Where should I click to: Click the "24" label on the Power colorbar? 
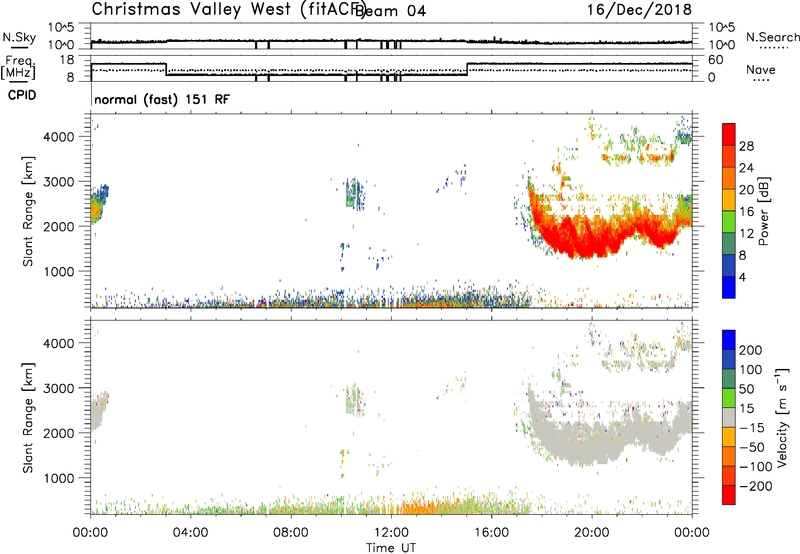746,168
